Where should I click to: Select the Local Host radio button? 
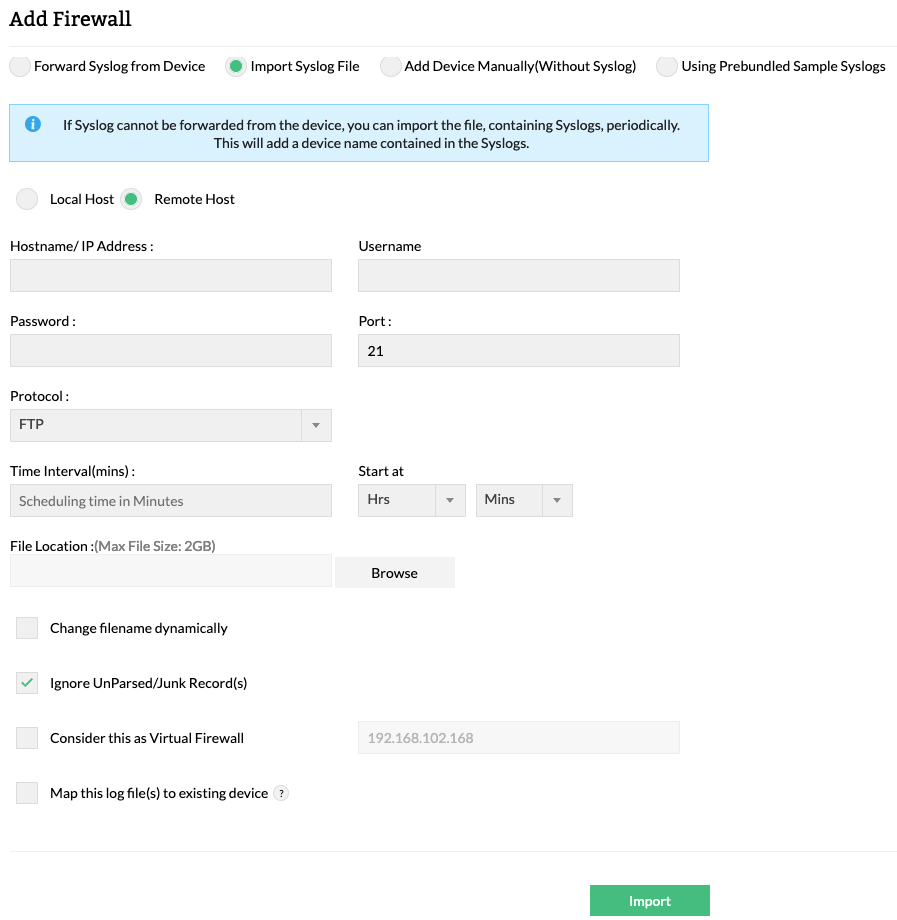click(27, 199)
